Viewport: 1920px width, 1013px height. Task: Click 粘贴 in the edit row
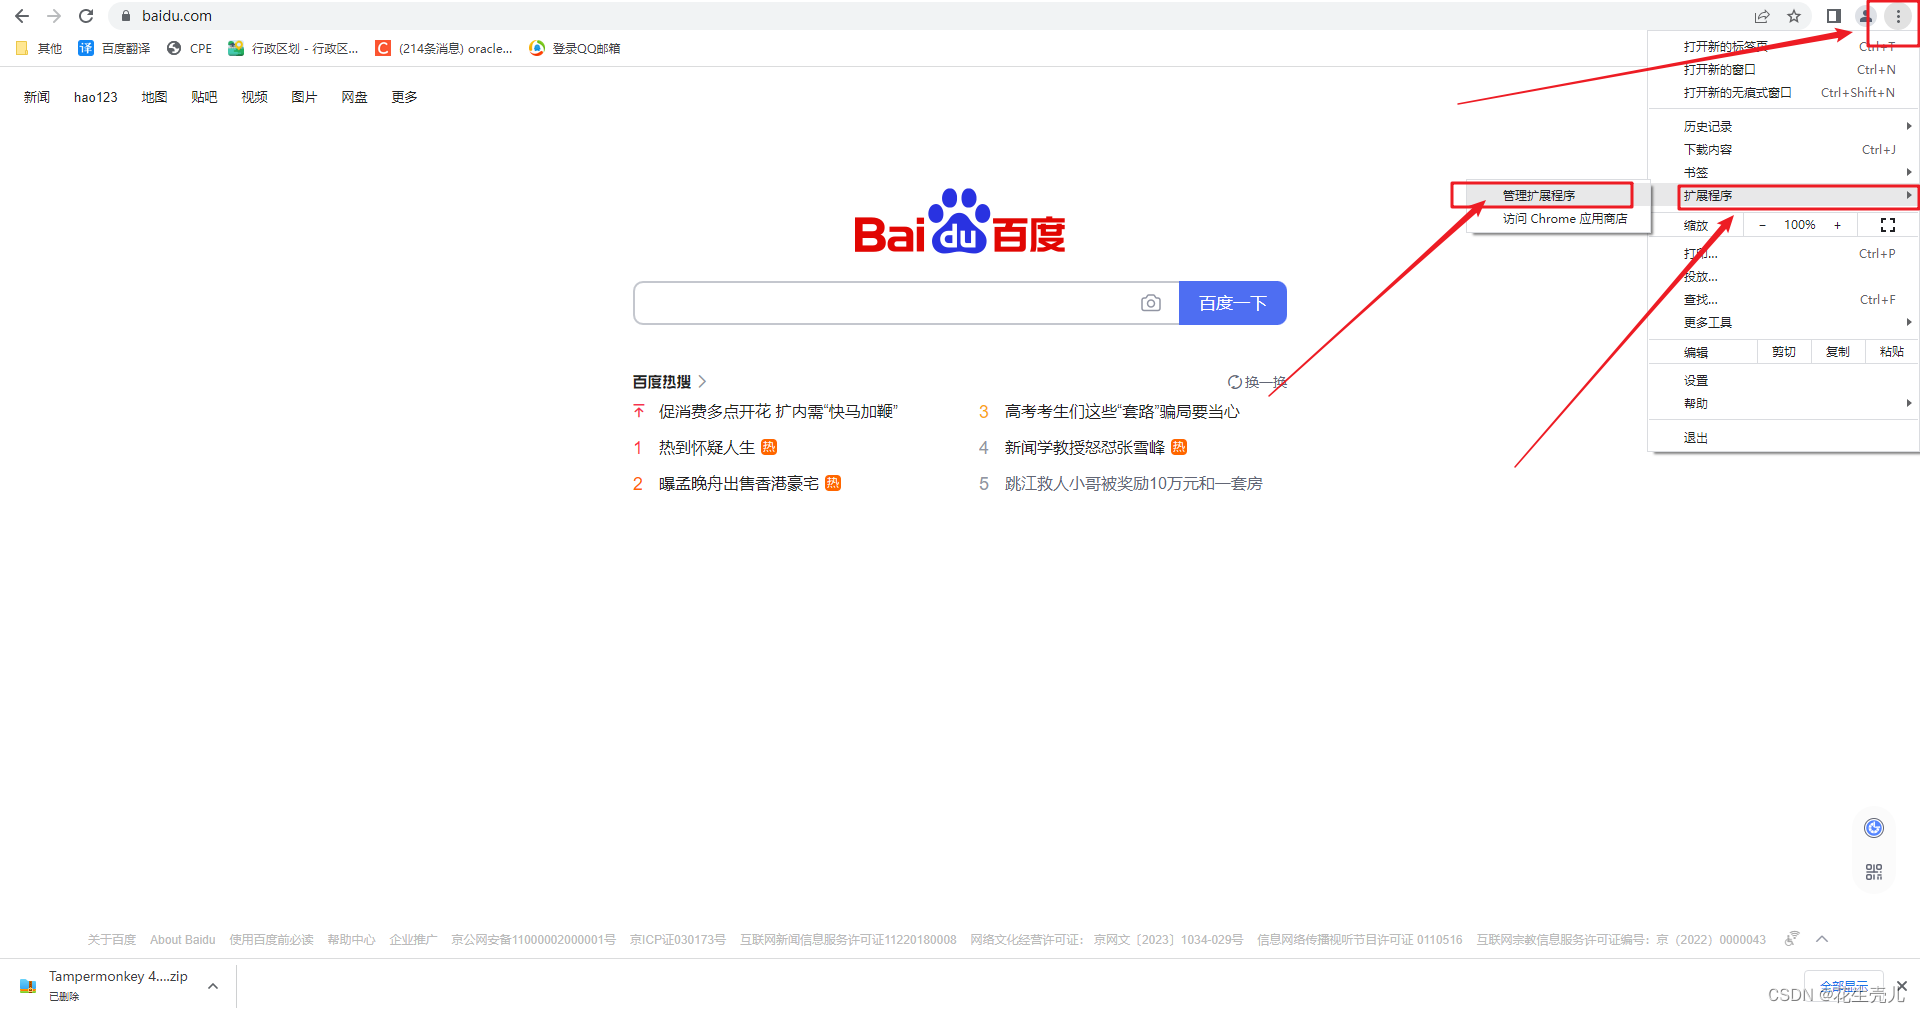[x=1892, y=352]
